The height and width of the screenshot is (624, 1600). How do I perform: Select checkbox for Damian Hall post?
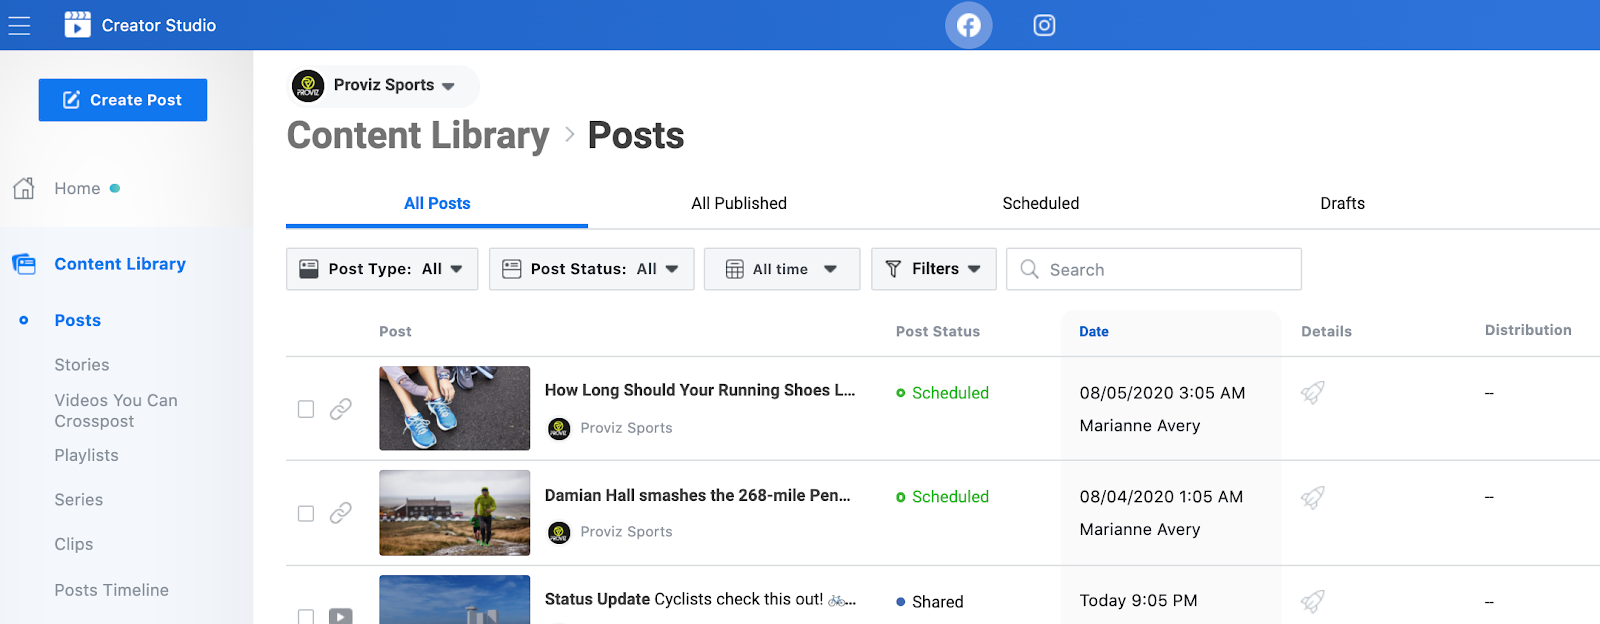pos(306,513)
